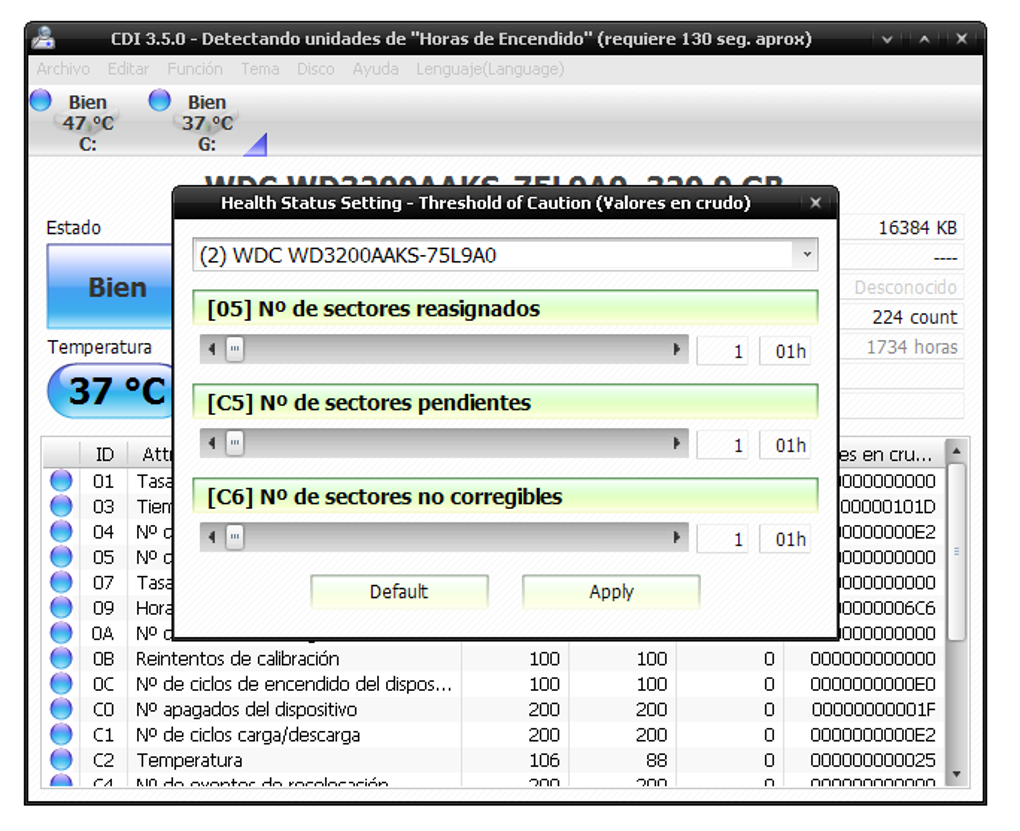1020x831 pixels.
Task: Click status circle of attribute 09 row
Action: click(x=61, y=607)
